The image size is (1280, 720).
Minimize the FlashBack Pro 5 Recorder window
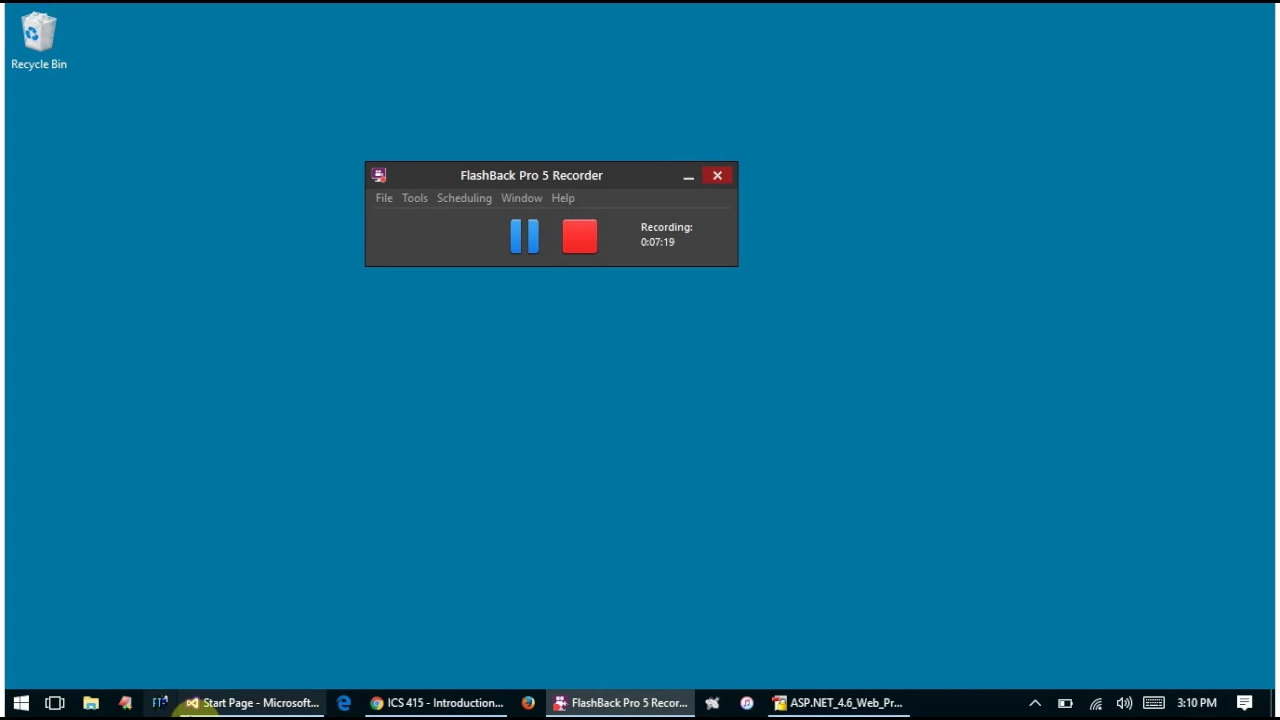point(688,176)
